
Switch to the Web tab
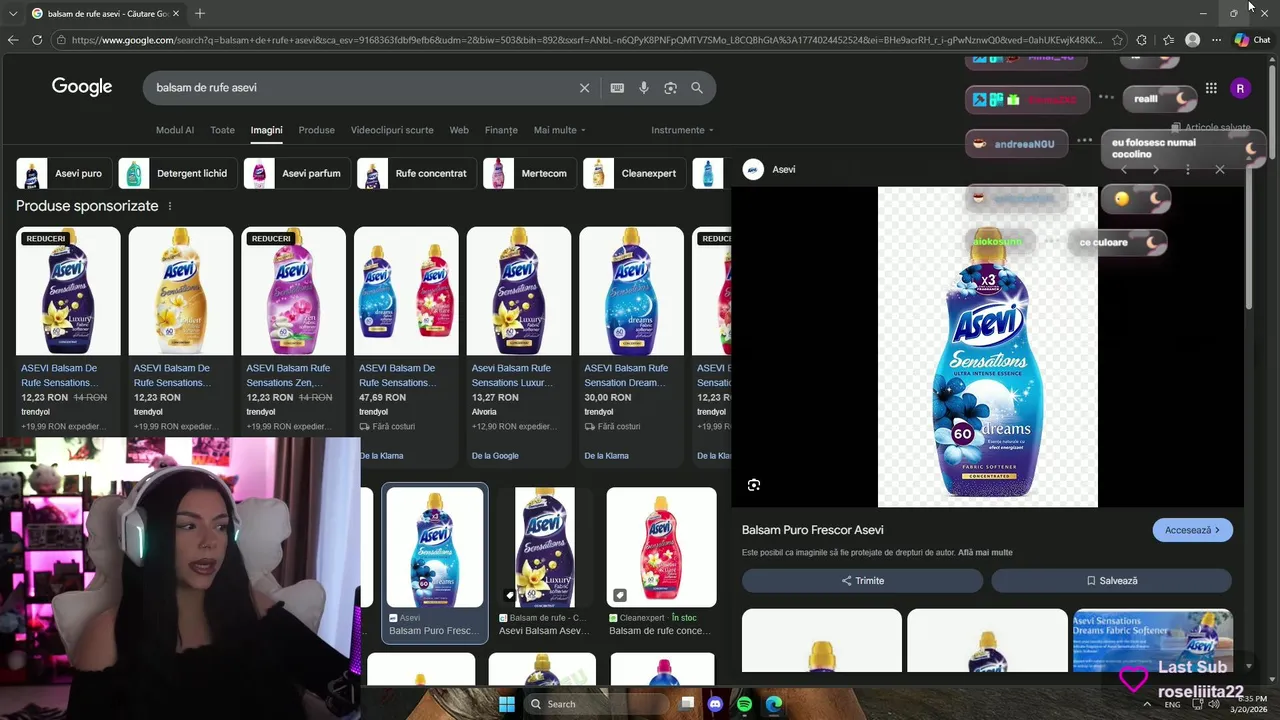[459, 130]
